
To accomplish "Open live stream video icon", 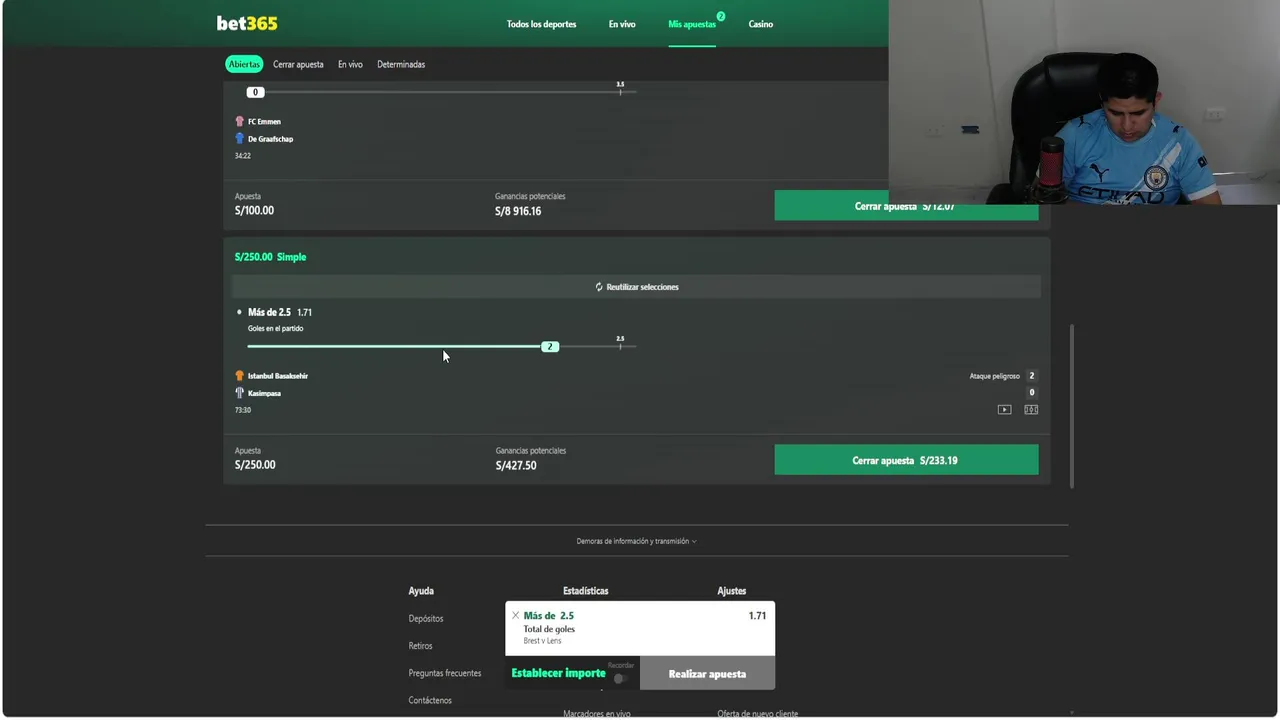I will pyautogui.click(x=1004, y=409).
